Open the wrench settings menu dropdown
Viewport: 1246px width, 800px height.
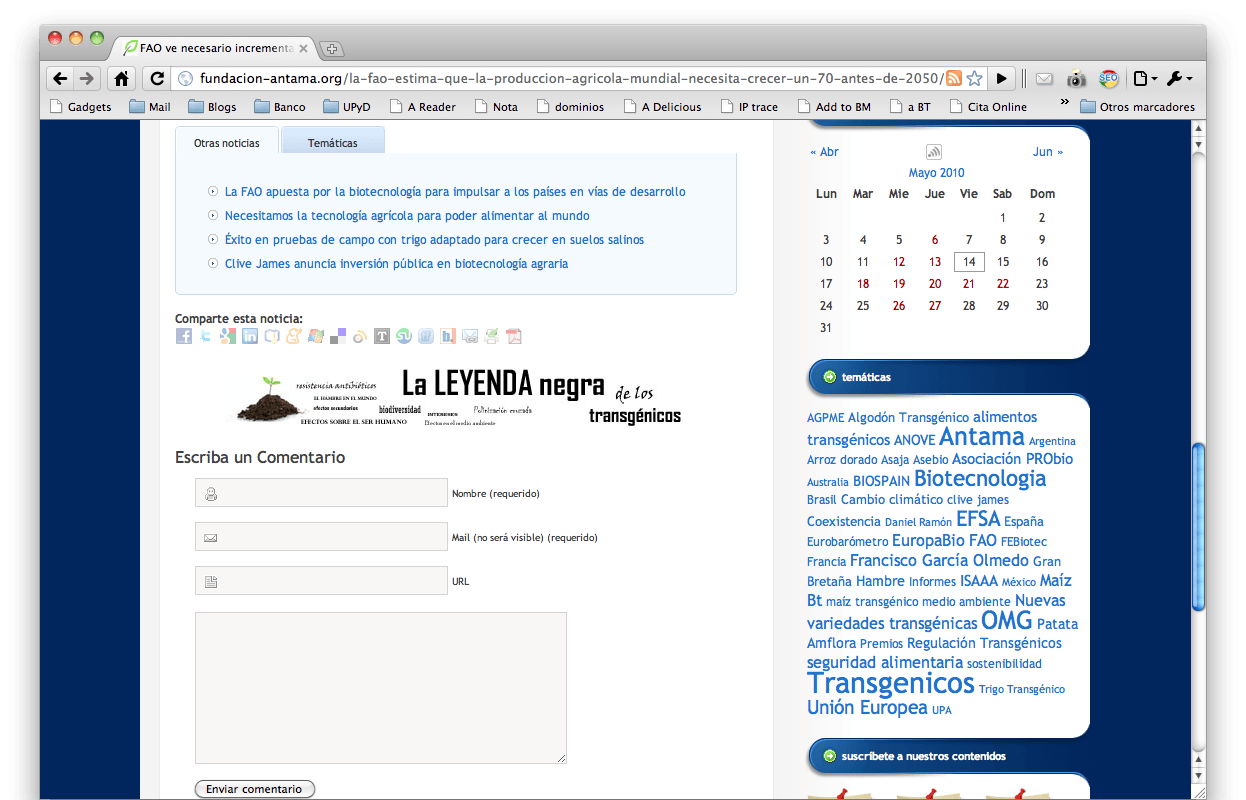[x=1180, y=78]
